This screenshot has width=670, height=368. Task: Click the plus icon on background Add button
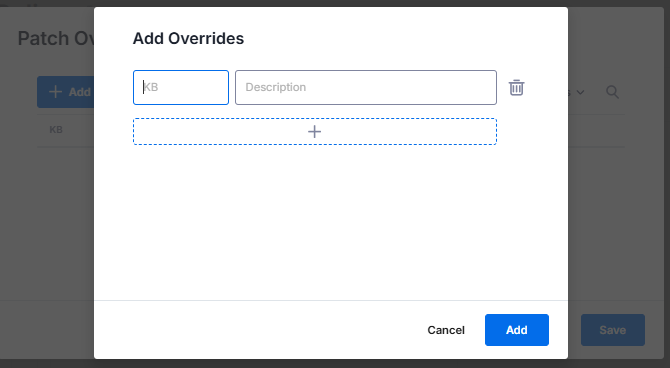click(55, 92)
